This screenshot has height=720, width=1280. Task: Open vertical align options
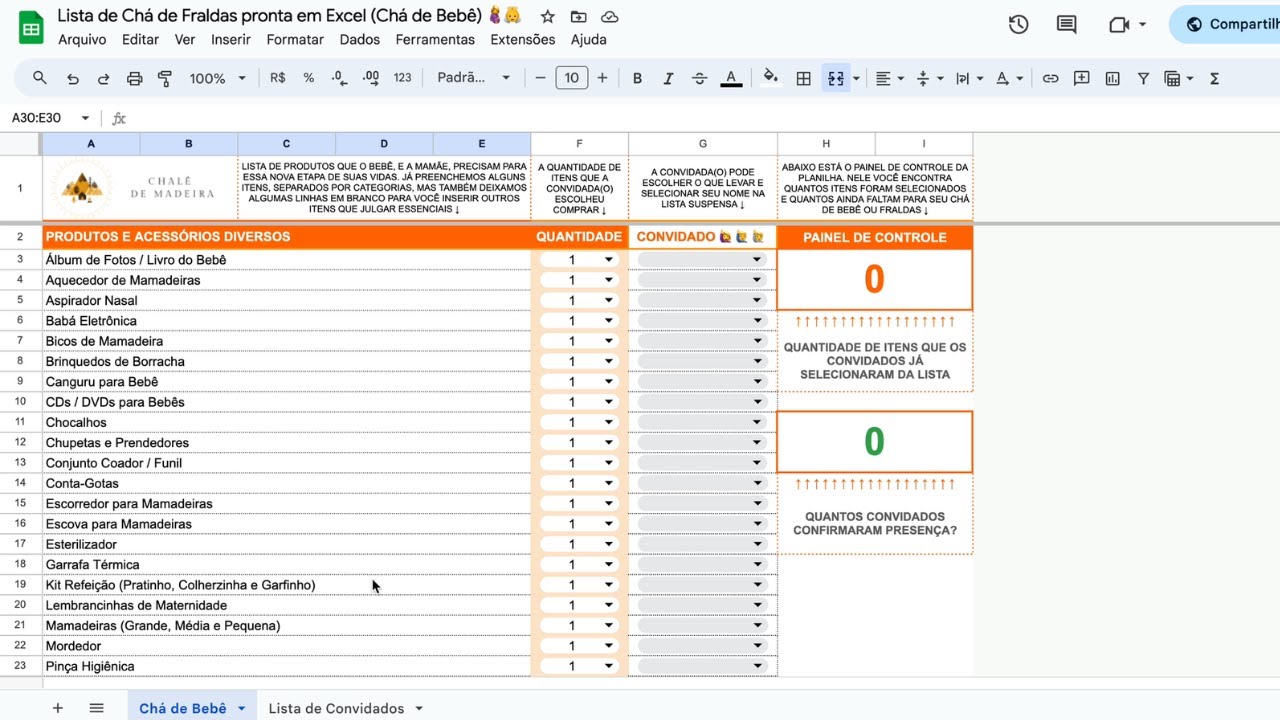click(929, 78)
